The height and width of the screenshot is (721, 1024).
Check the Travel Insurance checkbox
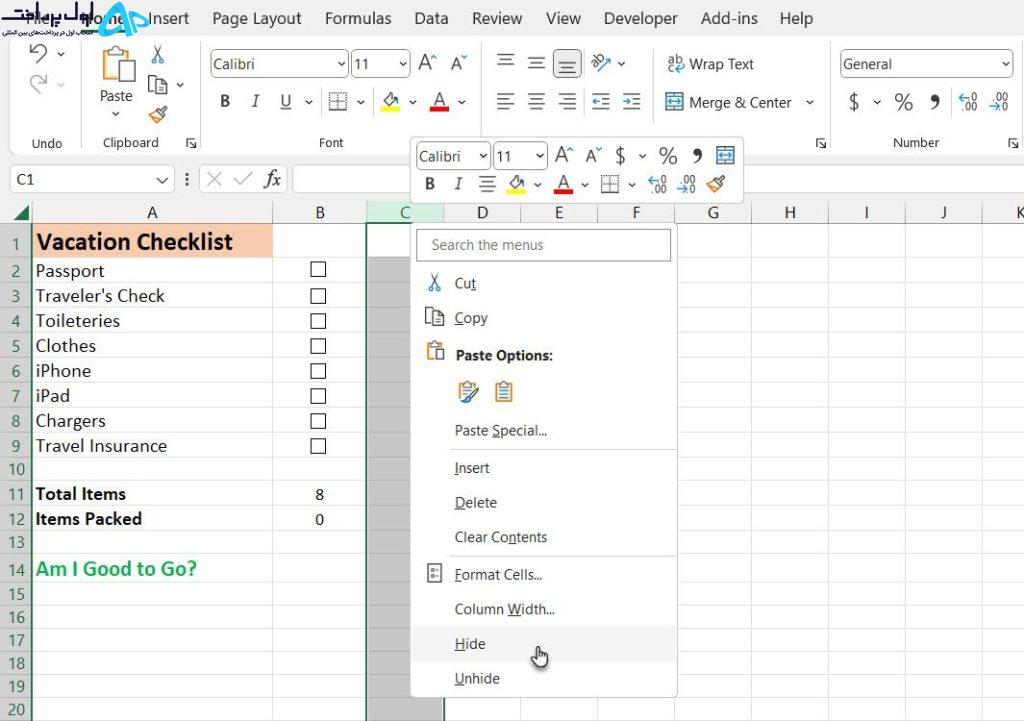(318, 446)
